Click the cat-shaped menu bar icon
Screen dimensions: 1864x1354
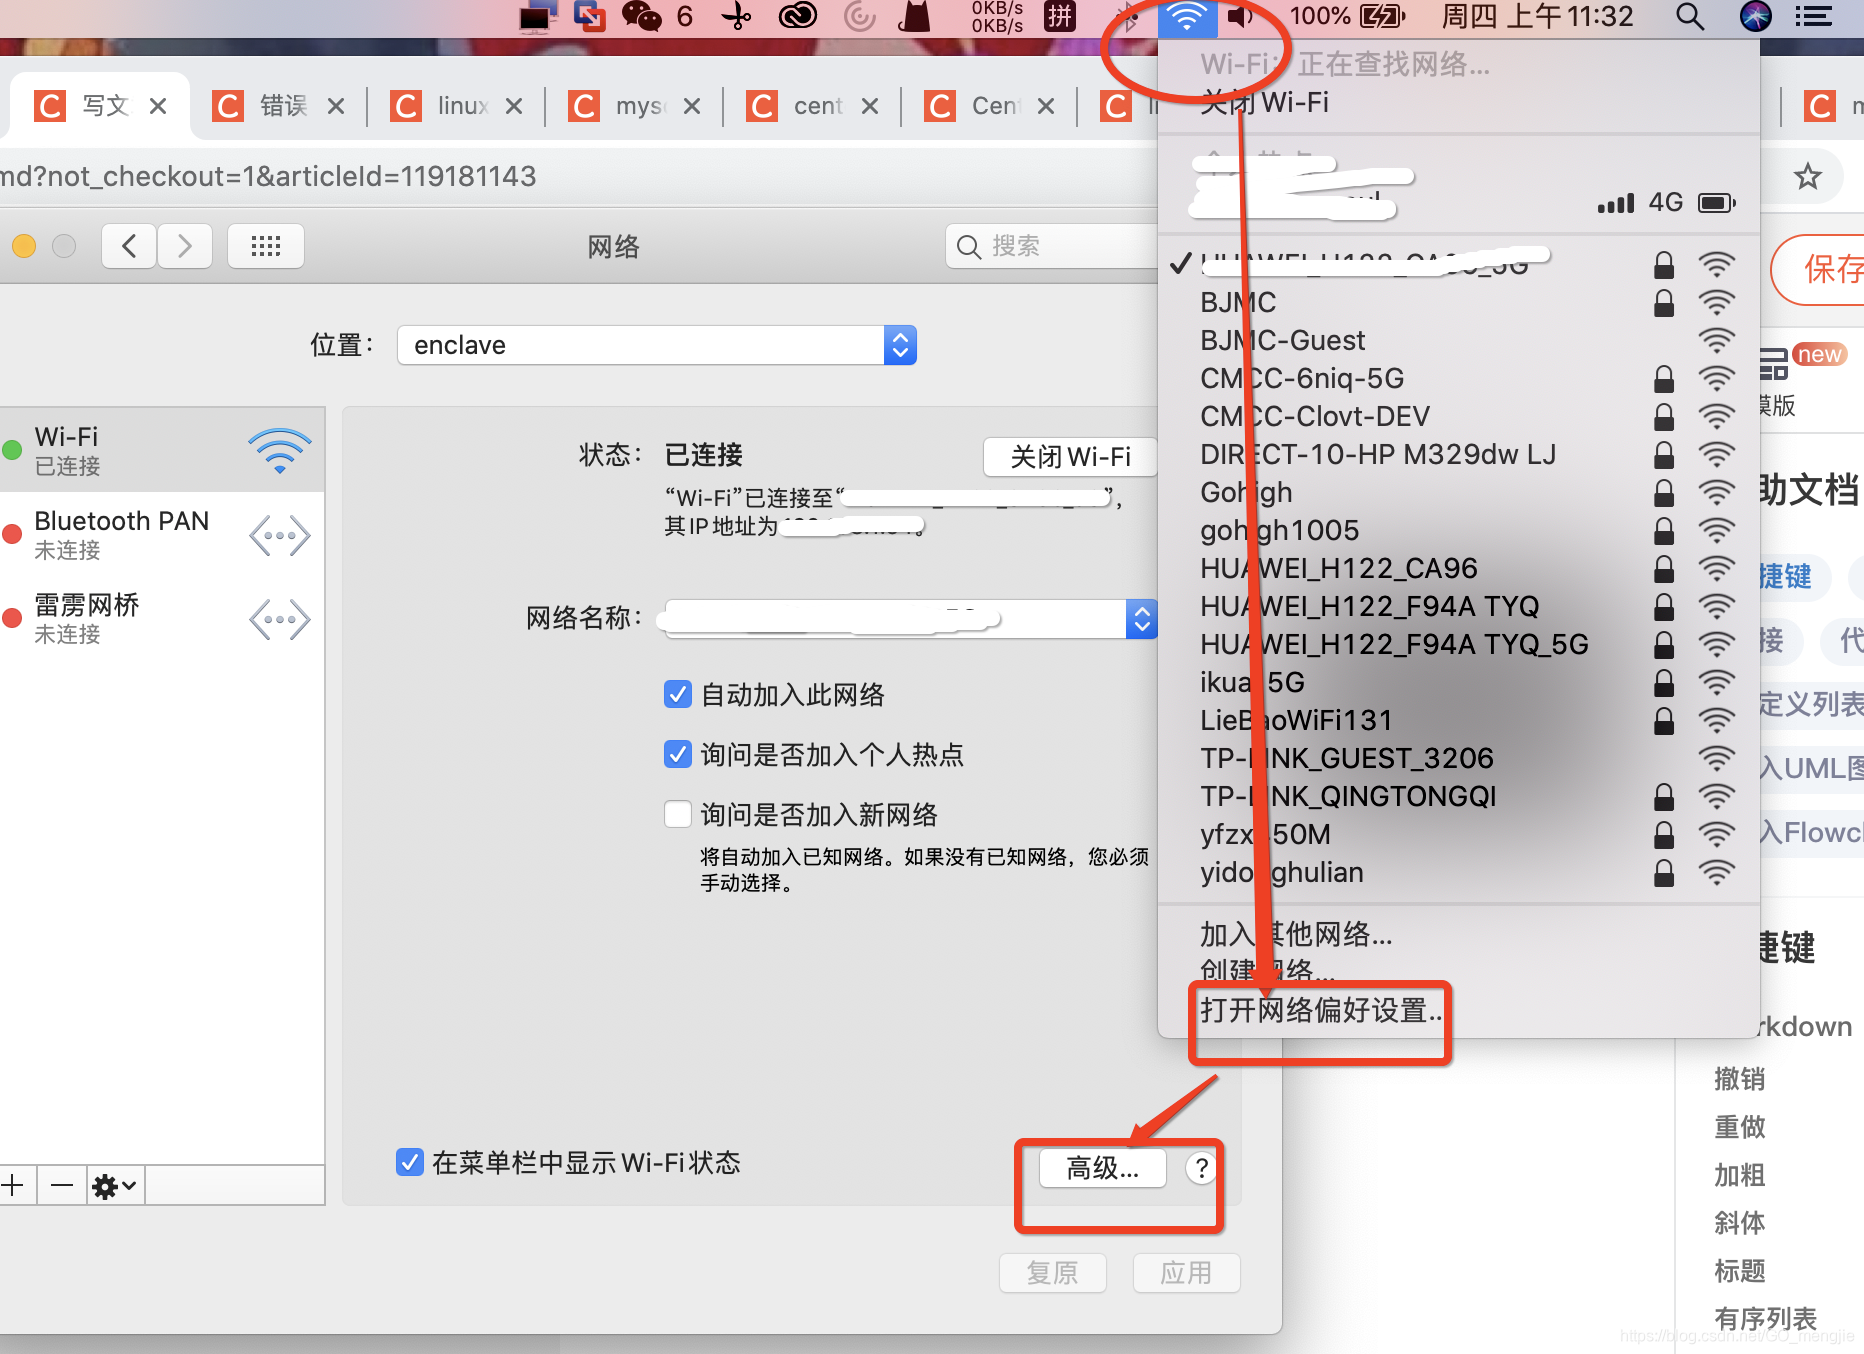(x=915, y=17)
